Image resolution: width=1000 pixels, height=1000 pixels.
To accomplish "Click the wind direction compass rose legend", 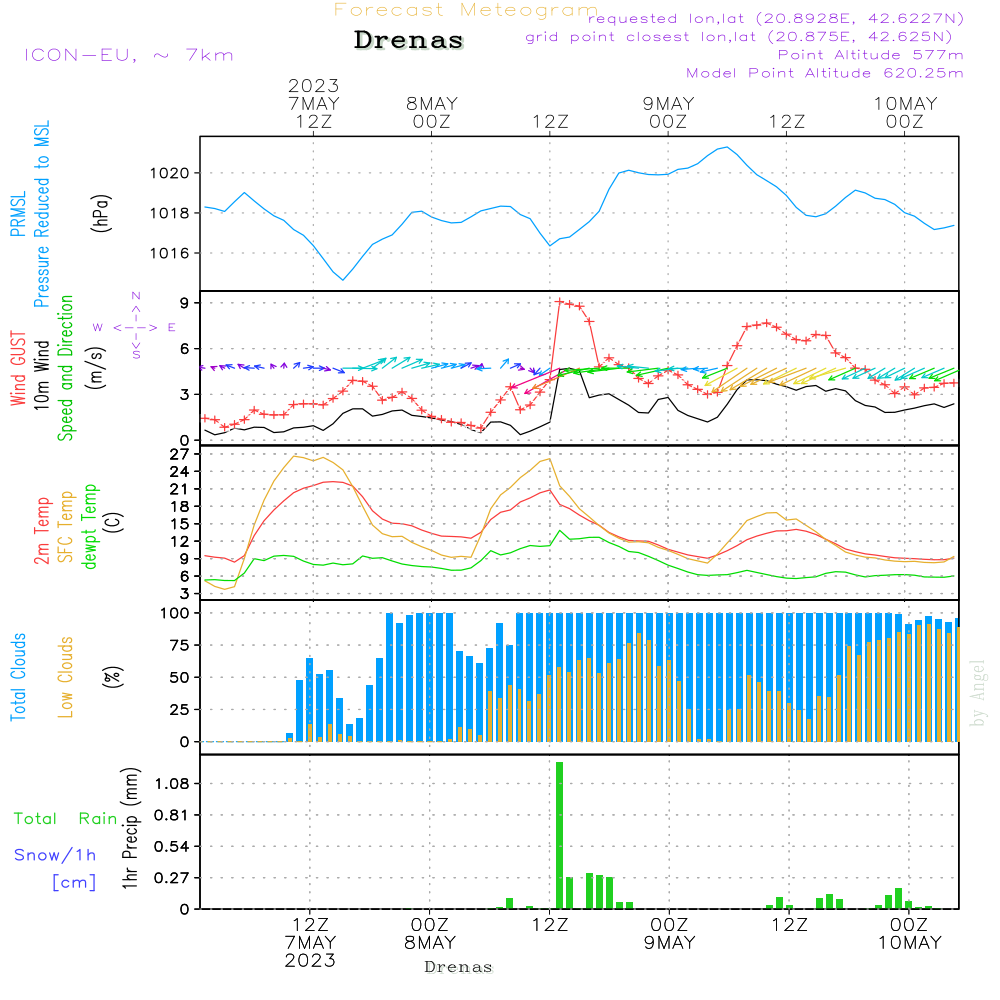I will click(135, 327).
